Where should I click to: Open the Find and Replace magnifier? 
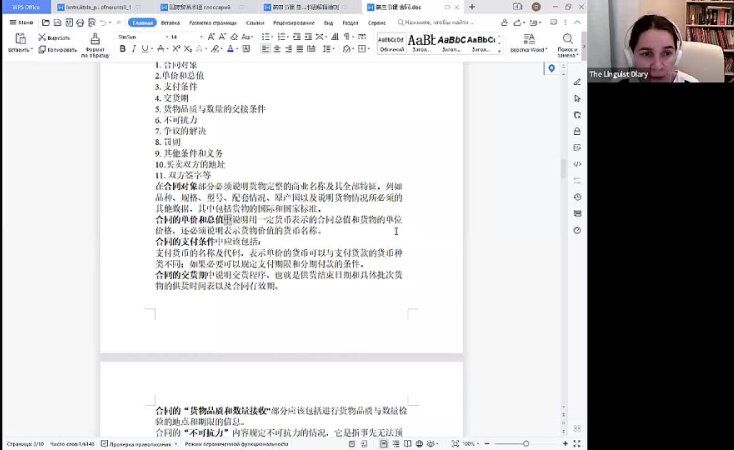pyautogui.click(x=567, y=39)
